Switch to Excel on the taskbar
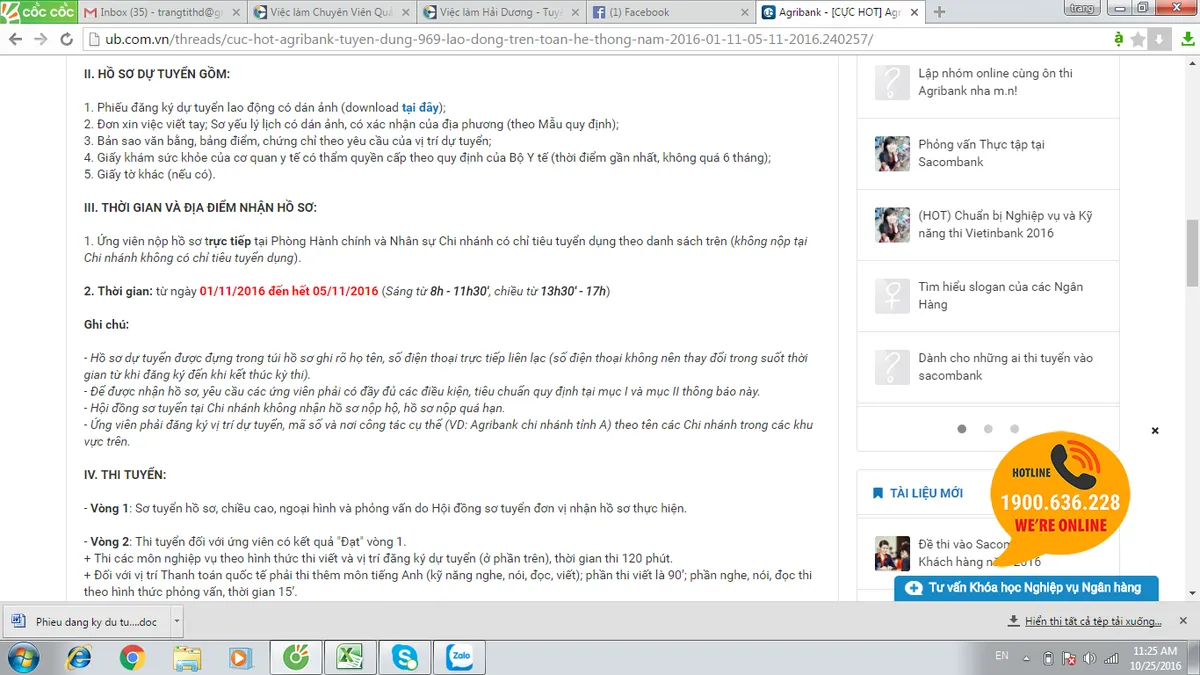The height and width of the screenshot is (675, 1200). click(351, 657)
